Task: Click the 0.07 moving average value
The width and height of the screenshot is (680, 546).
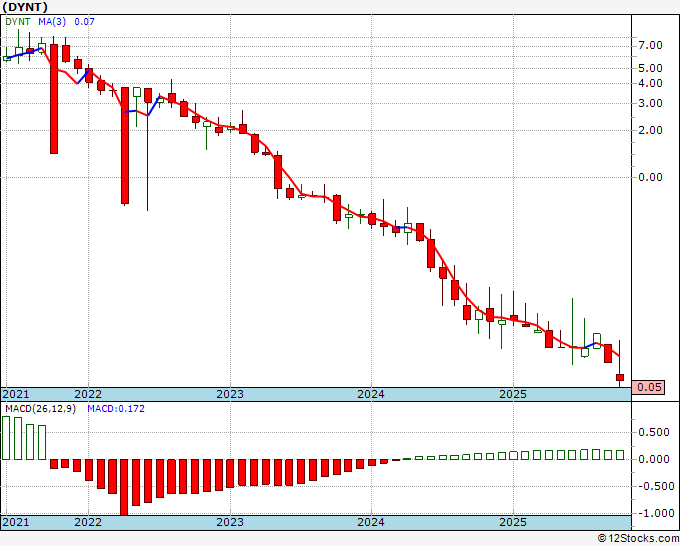Action: click(84, 21)
